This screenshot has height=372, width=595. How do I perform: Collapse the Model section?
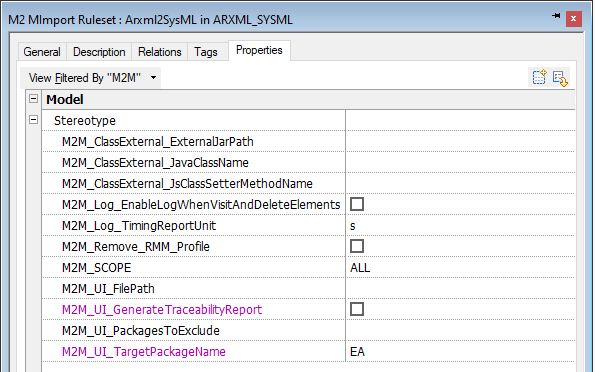33,99
